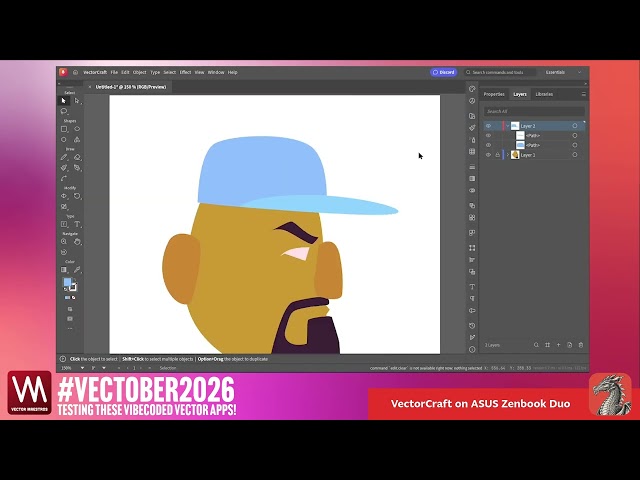Viewport: 640px width, 480px height.
Task: Select the Selection arrow tool
Action: tap(64, 100)
